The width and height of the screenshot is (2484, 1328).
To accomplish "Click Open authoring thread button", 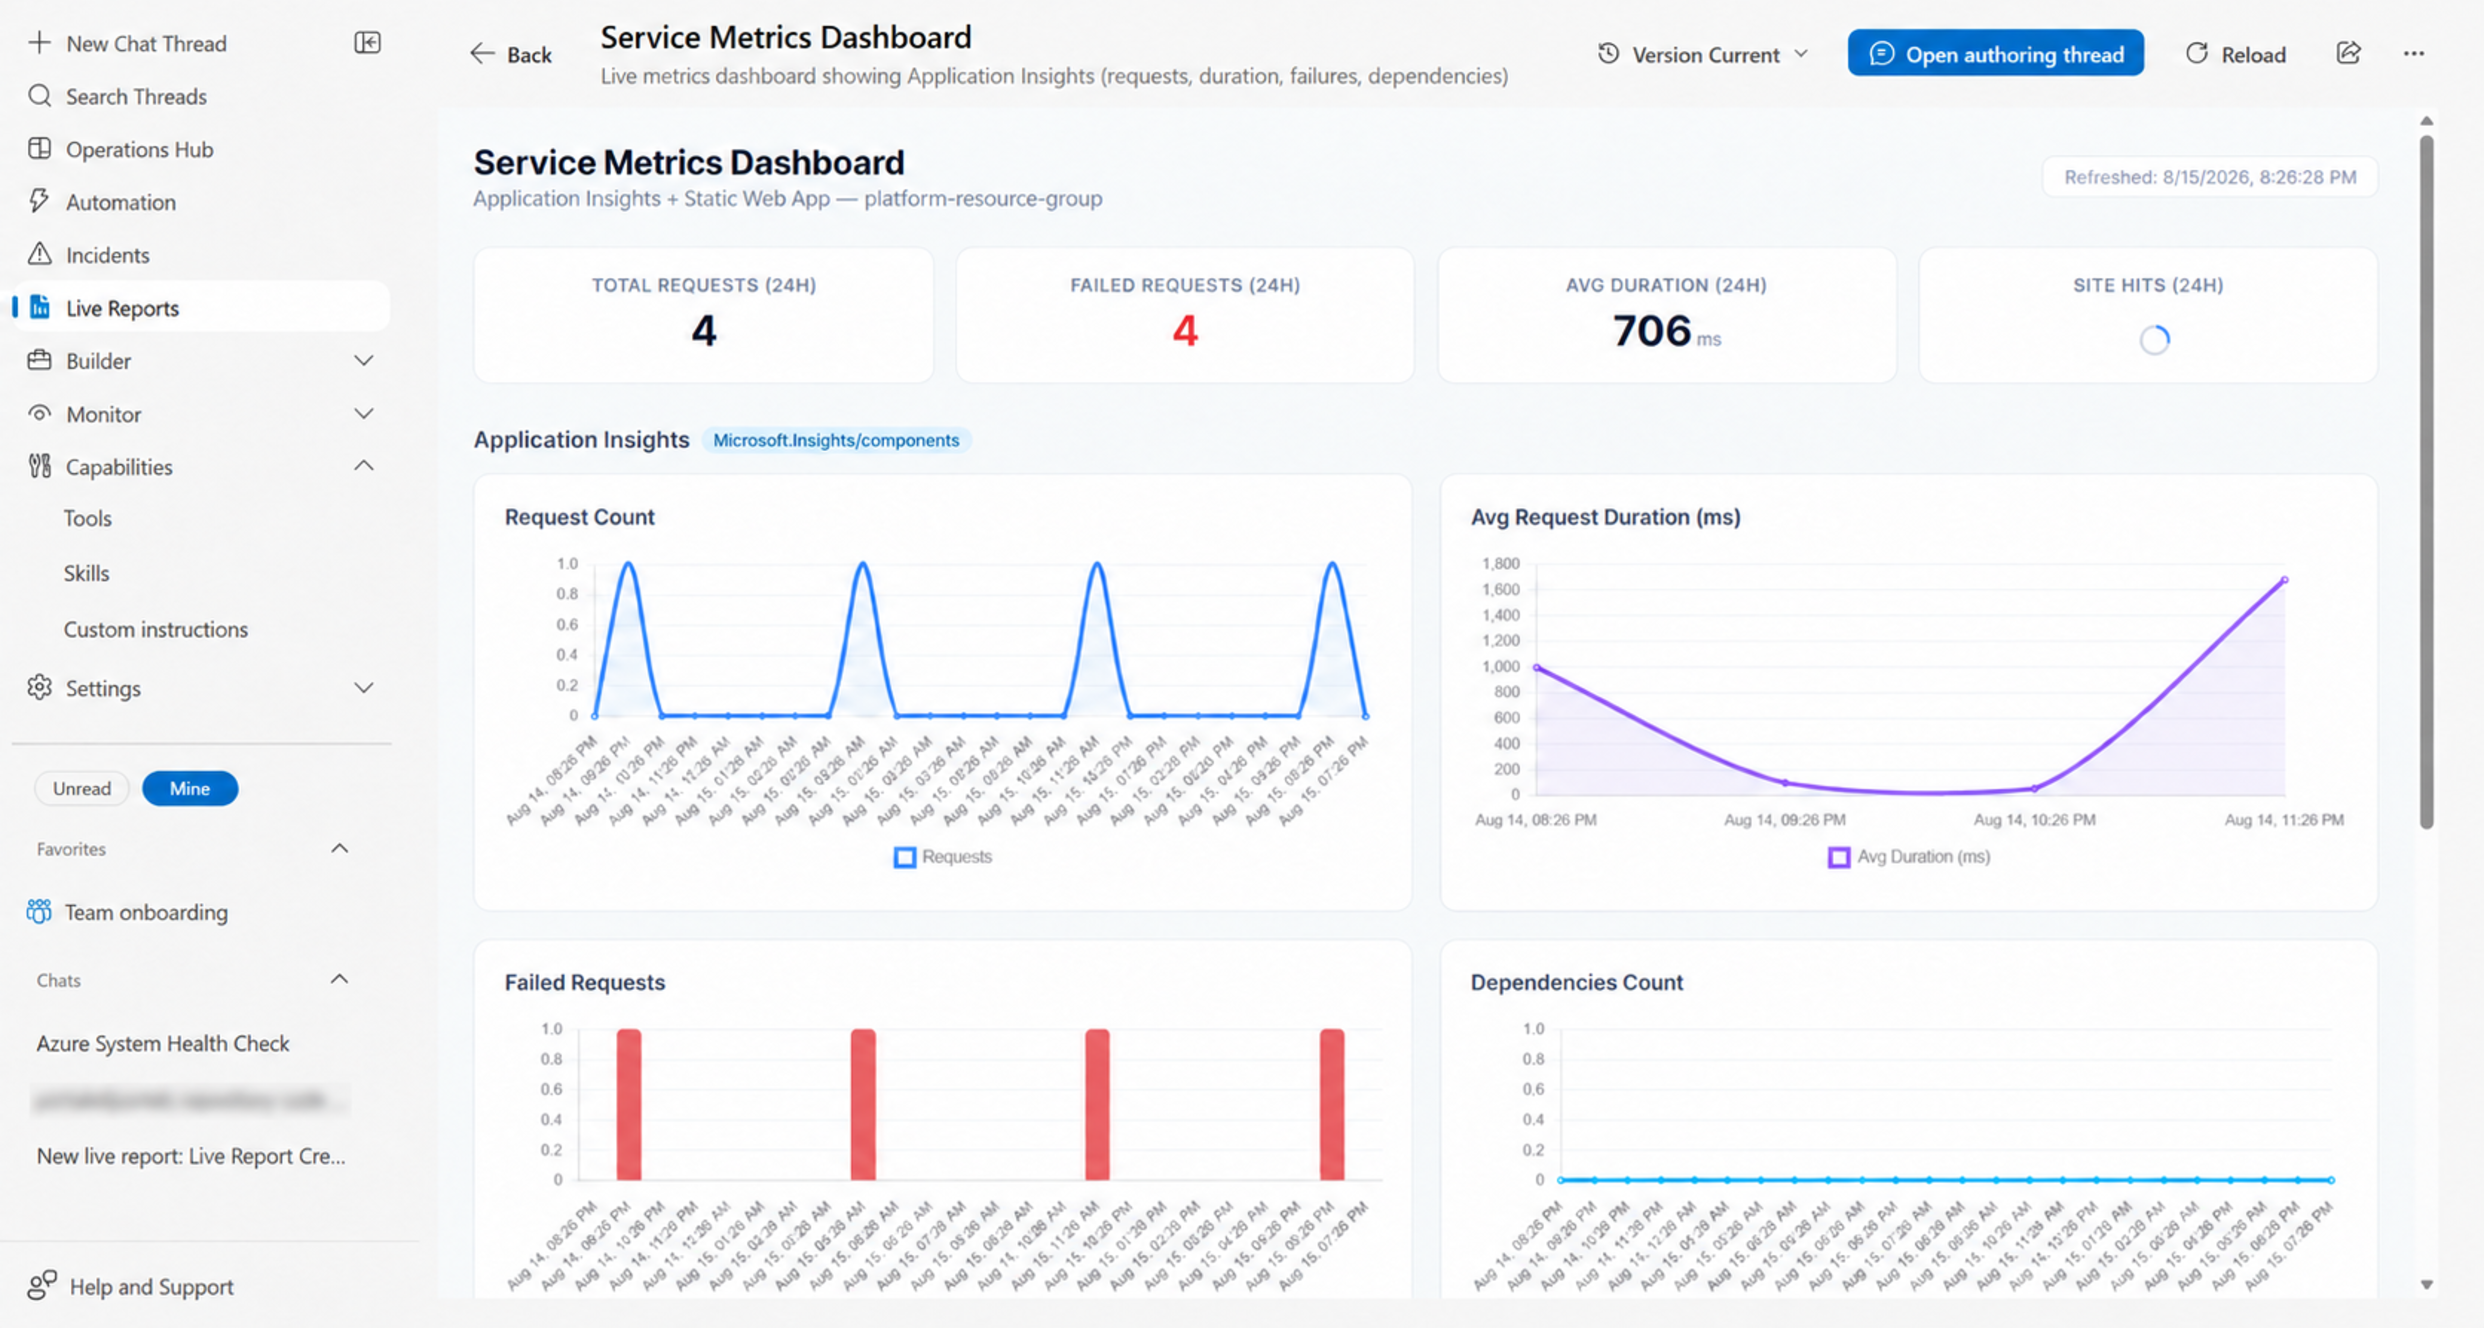I will 1995,54.
